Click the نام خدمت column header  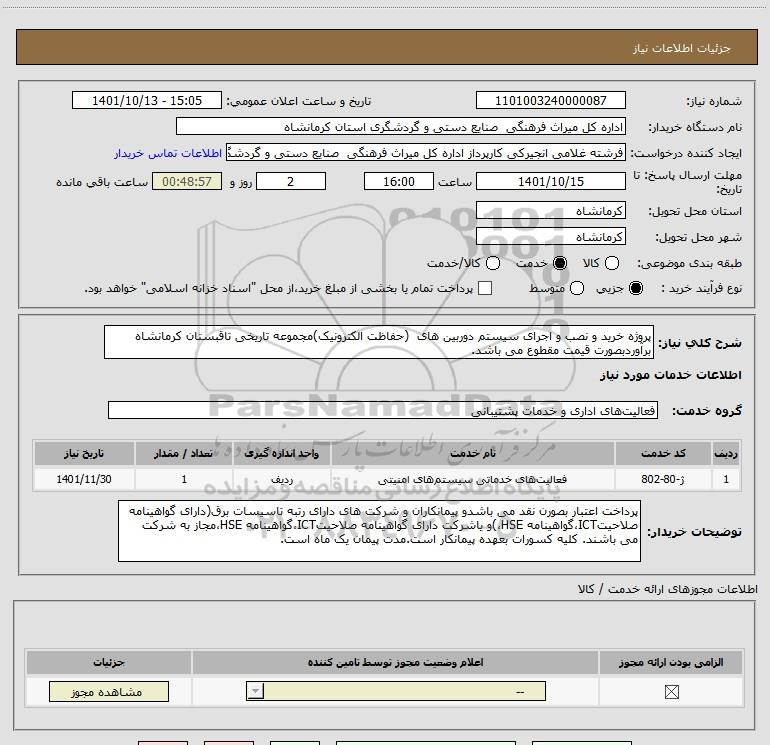click(x=472, y=453)
